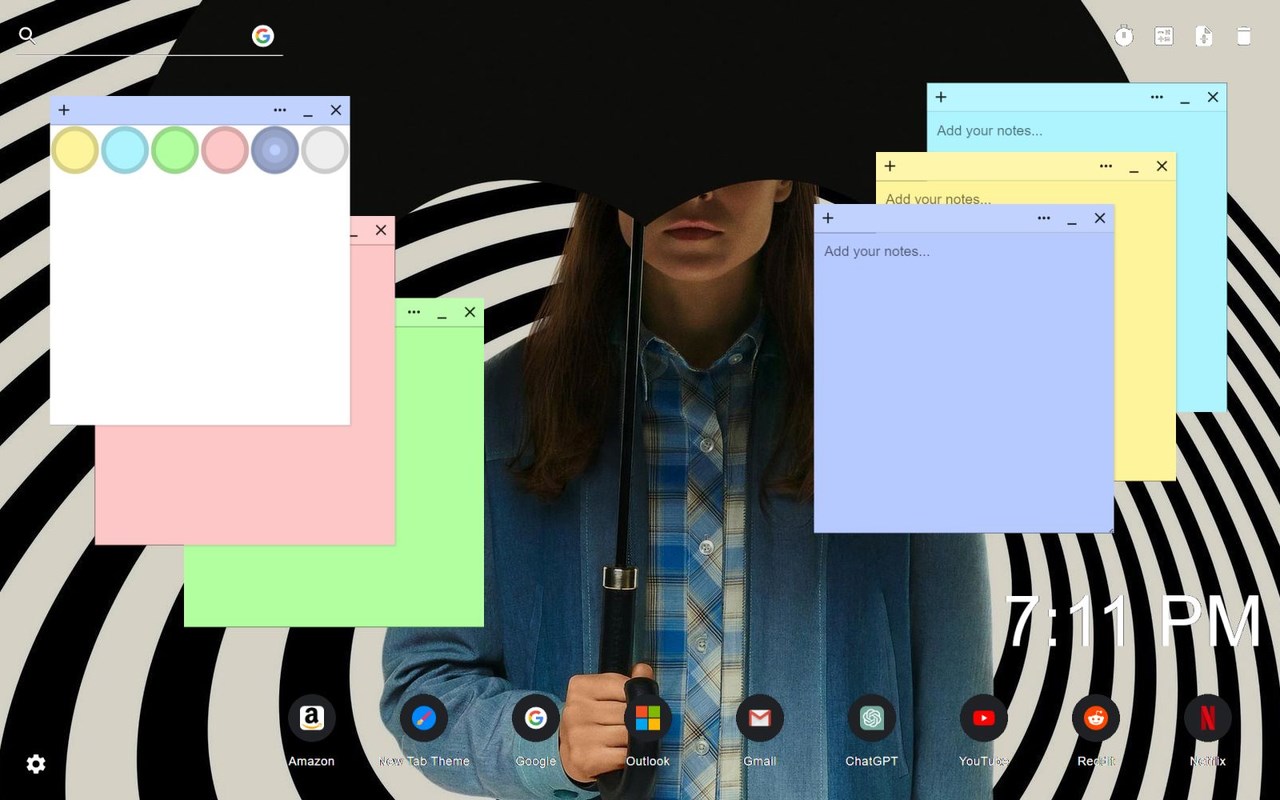Create a new sticky note file
This screenshot has width=1280, height=800.
(x=1204, y=36)
